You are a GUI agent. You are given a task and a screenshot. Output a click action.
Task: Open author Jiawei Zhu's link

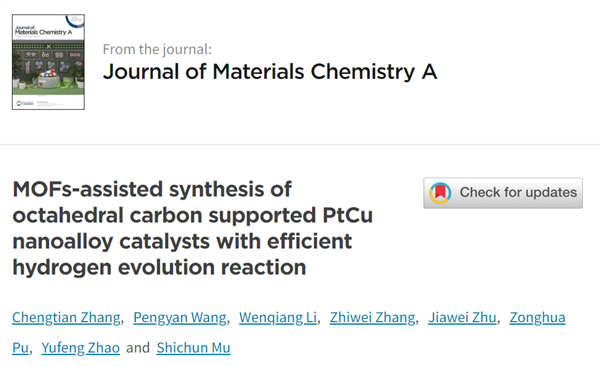462,318
